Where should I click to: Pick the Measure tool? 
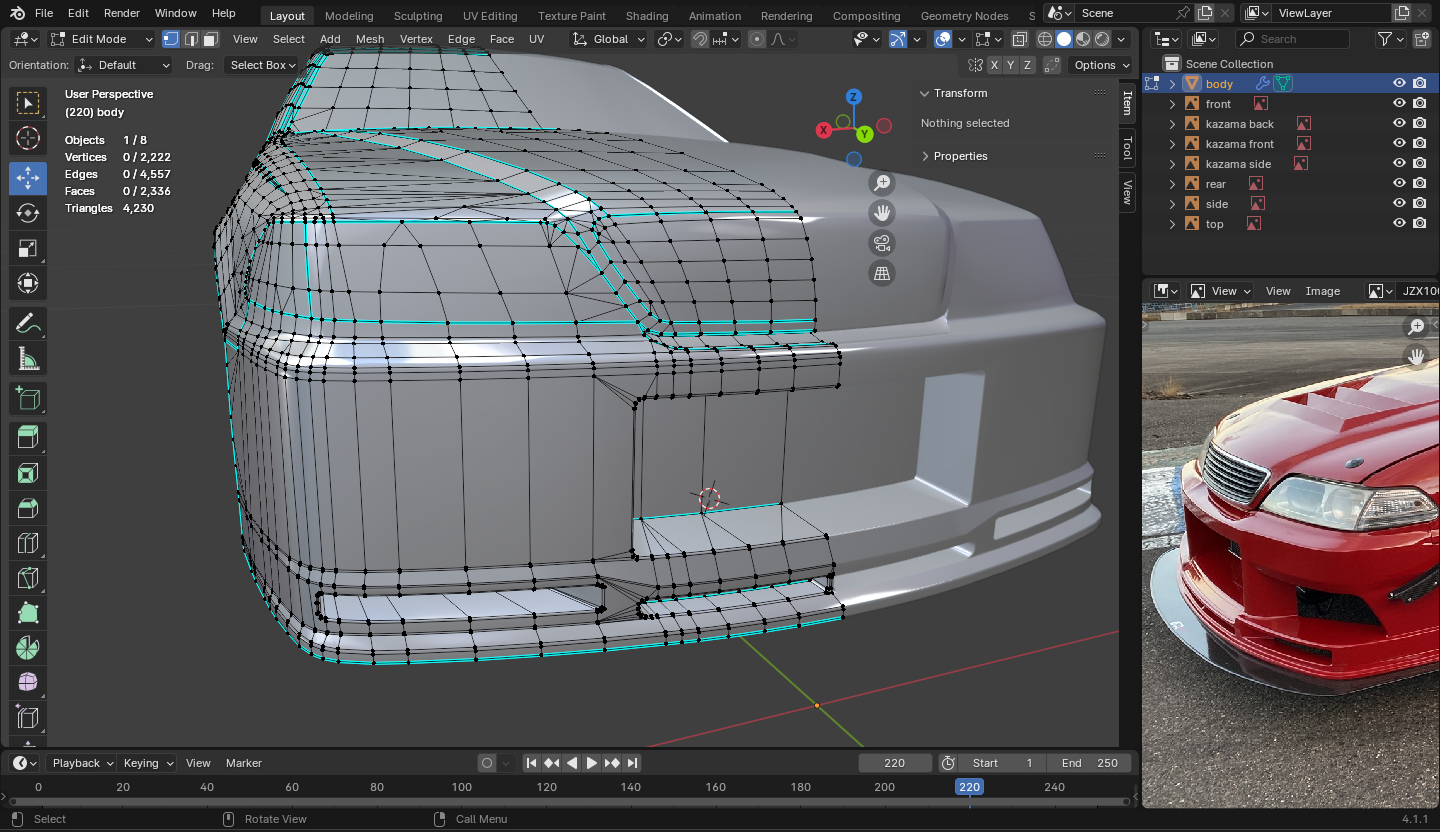click(28, 359)
